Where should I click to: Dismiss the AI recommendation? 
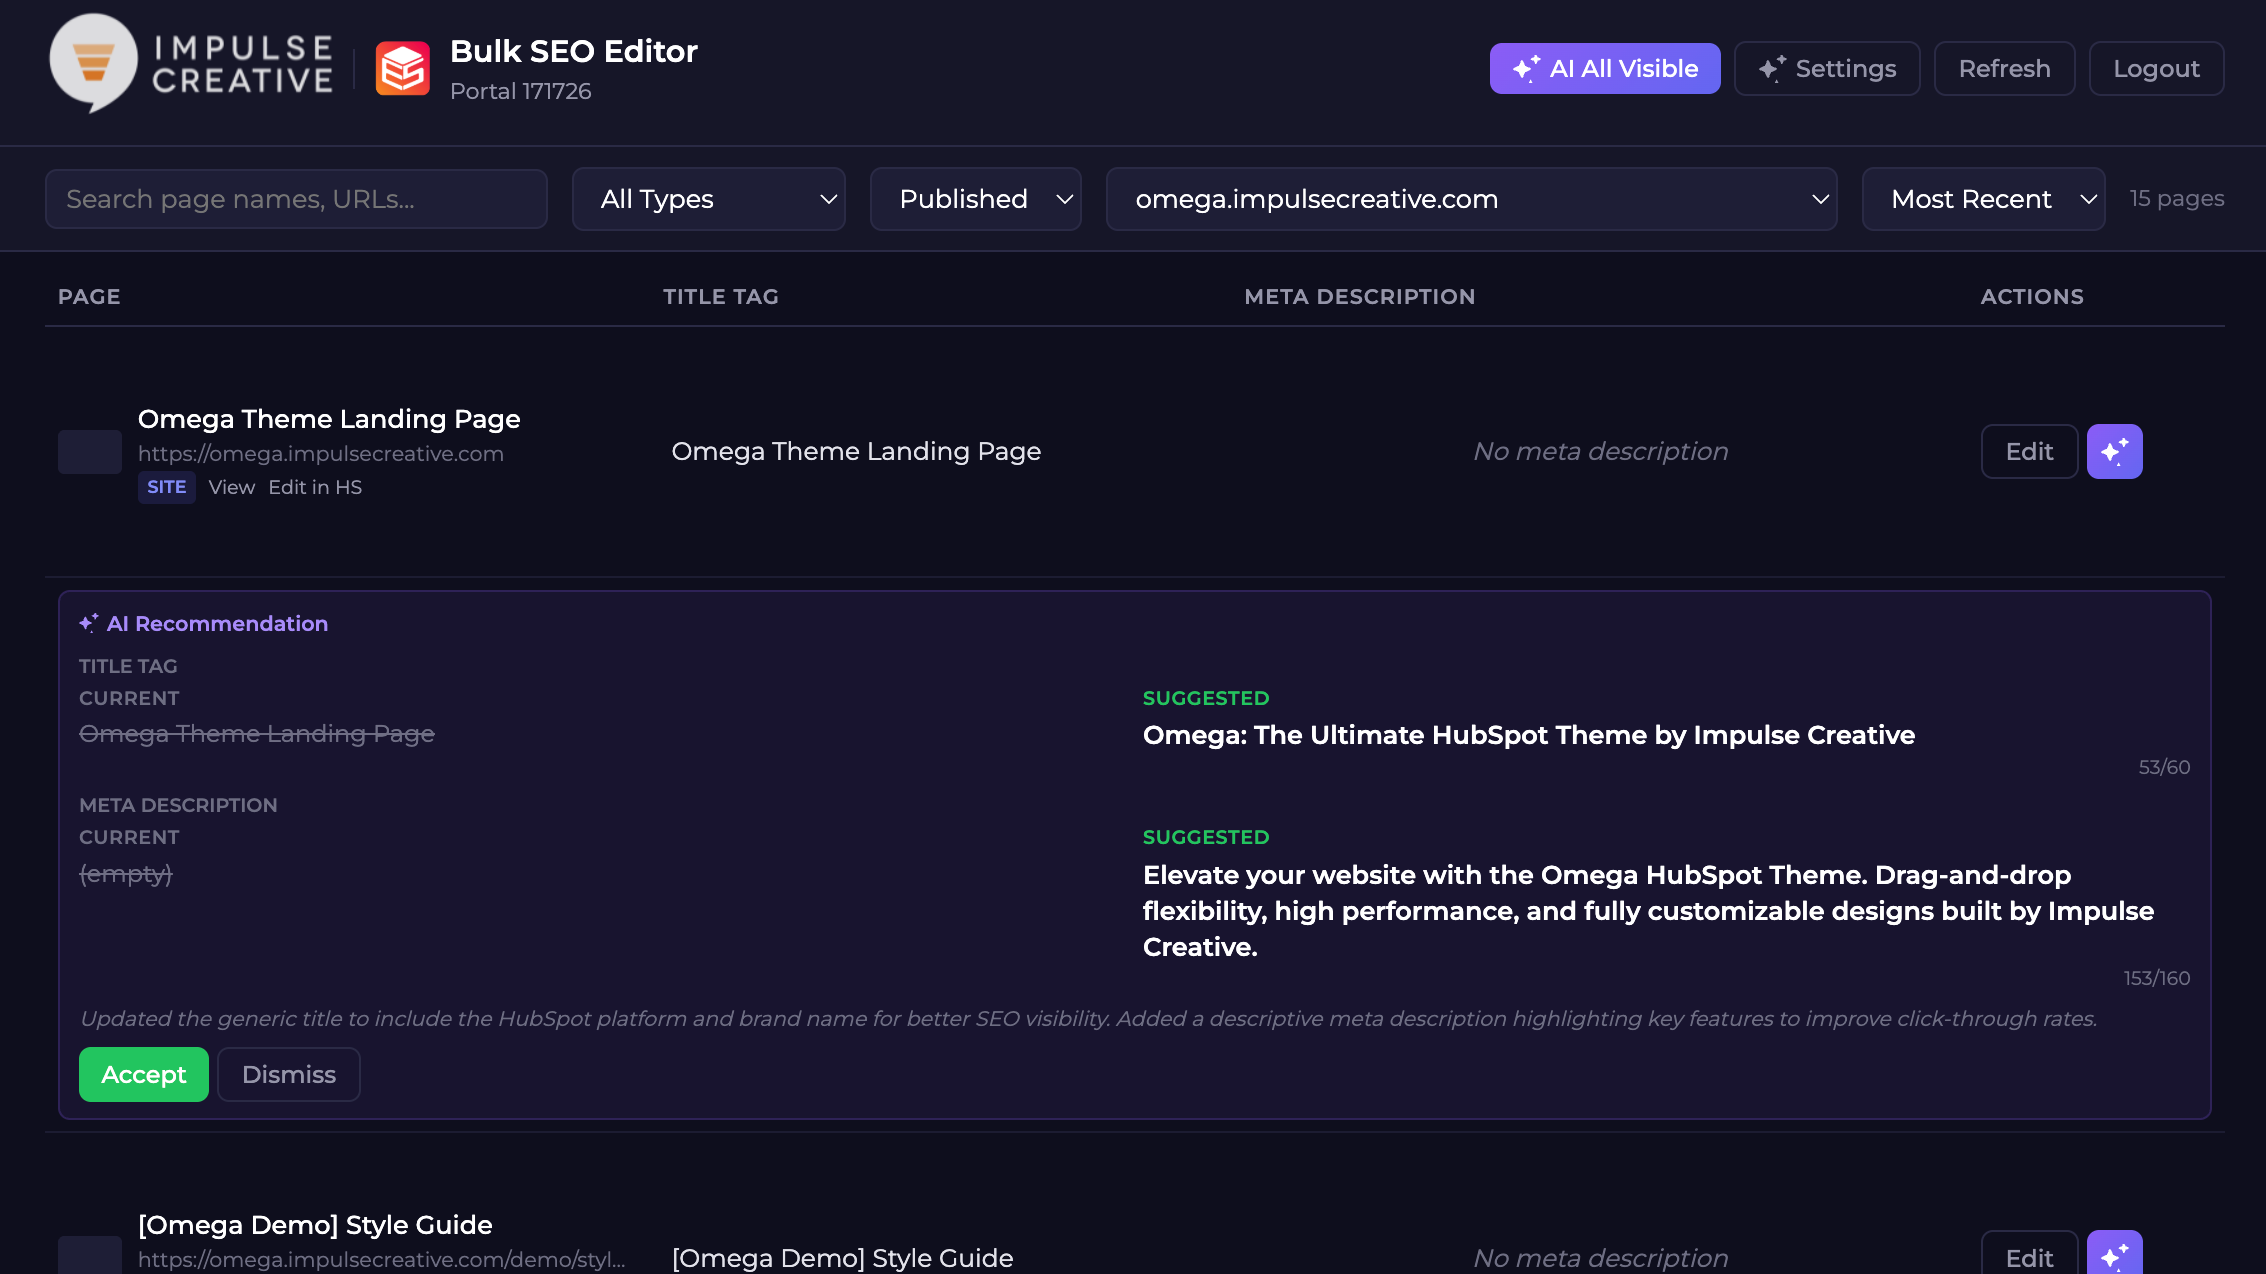coord(288,1074)
